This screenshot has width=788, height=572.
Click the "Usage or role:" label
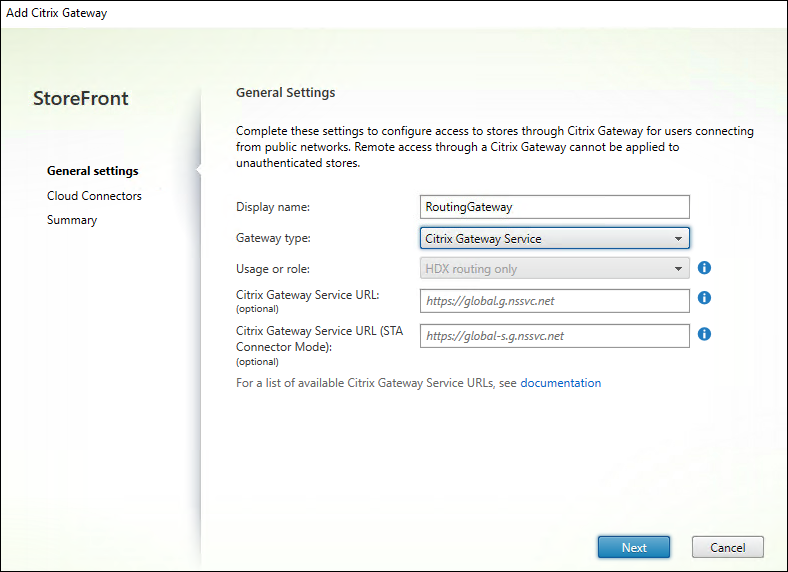point(273,268)
